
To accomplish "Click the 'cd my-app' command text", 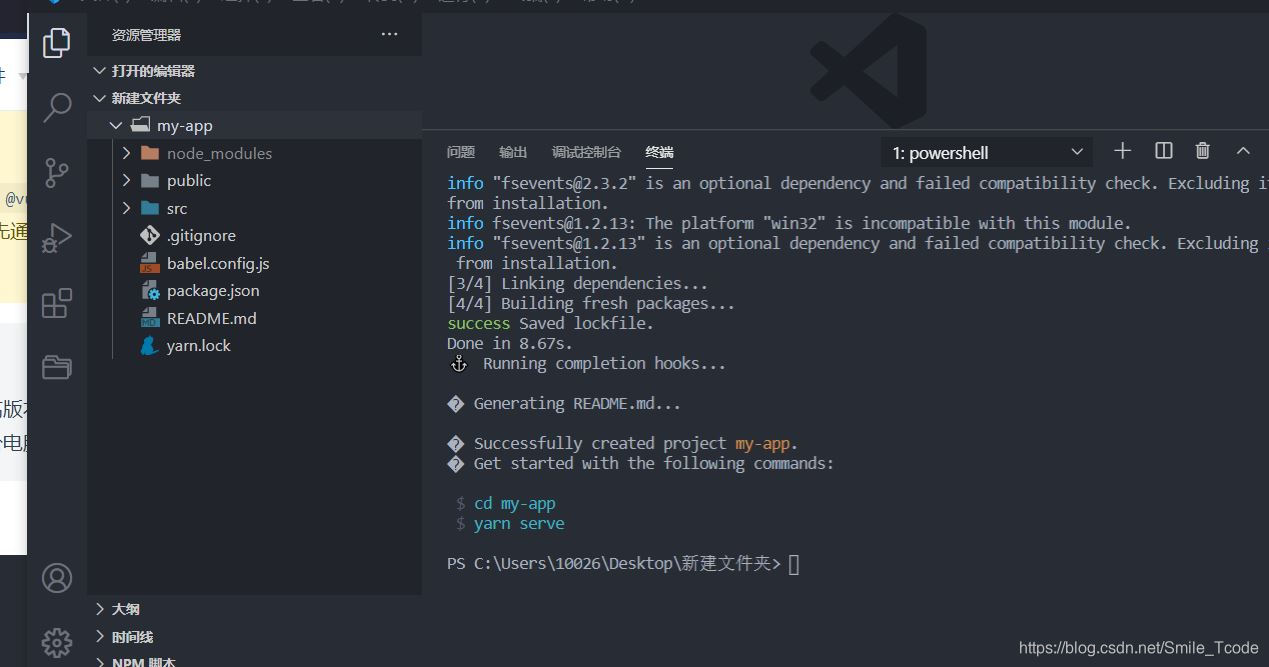I will point(514,503).
